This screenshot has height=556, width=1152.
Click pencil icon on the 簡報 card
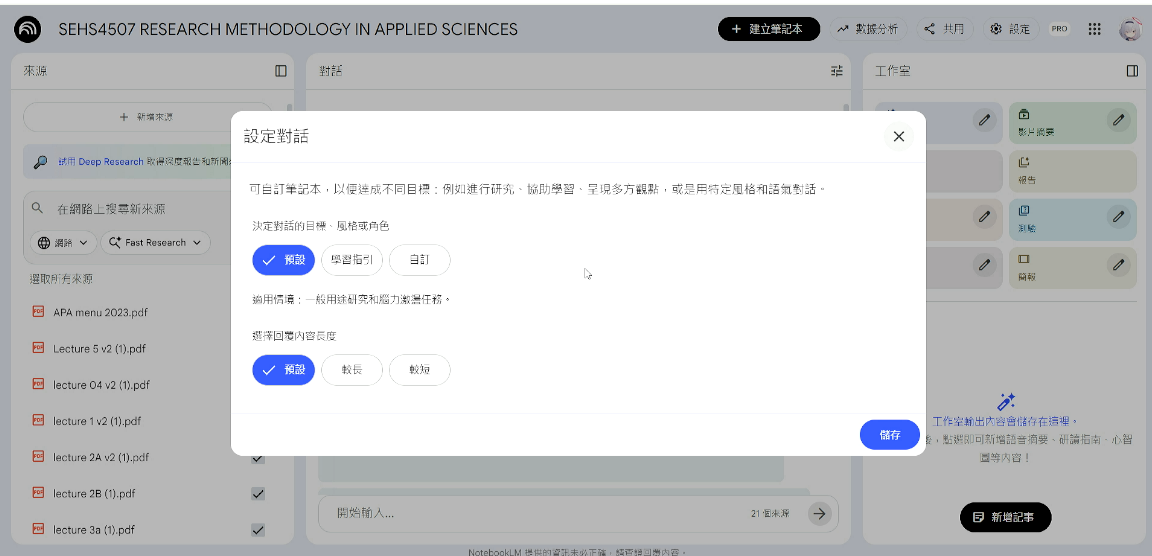pos(1118,265)
